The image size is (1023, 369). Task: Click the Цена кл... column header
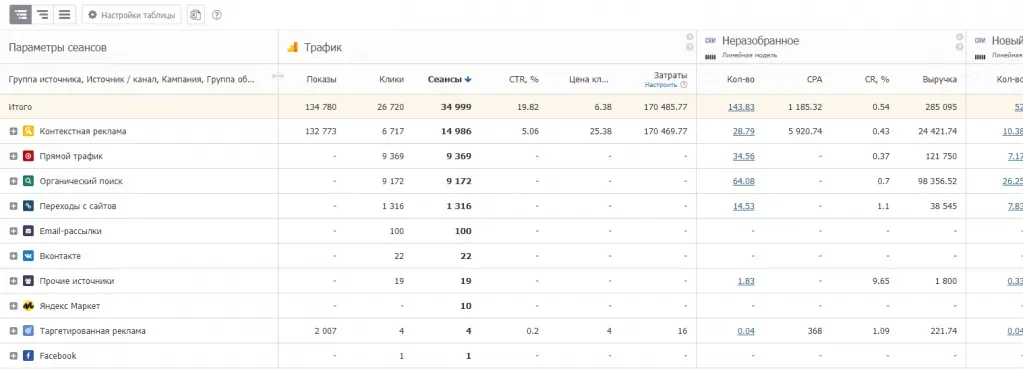tap(588, 80)
